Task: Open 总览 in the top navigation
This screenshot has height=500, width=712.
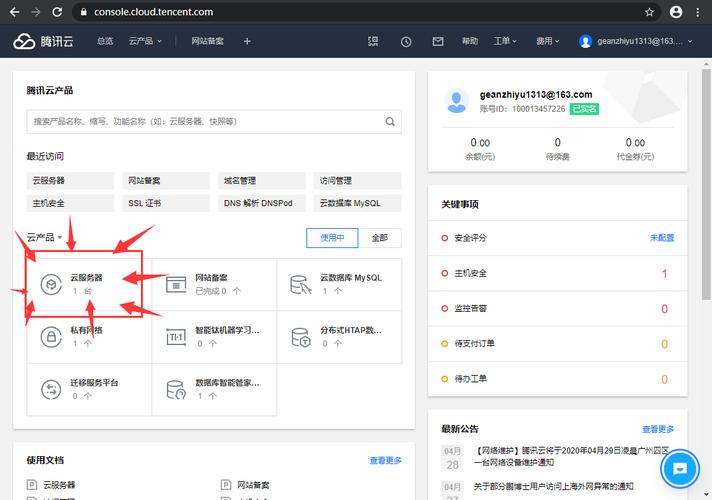Action: [x=105, y=41]
